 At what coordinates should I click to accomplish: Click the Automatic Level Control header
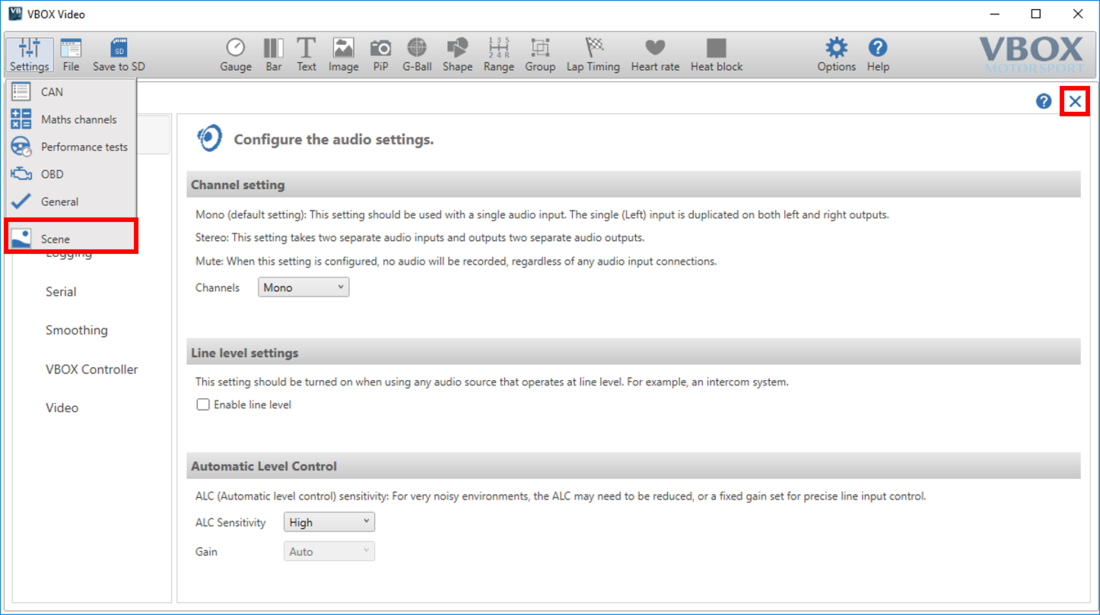tap(633, 466)
